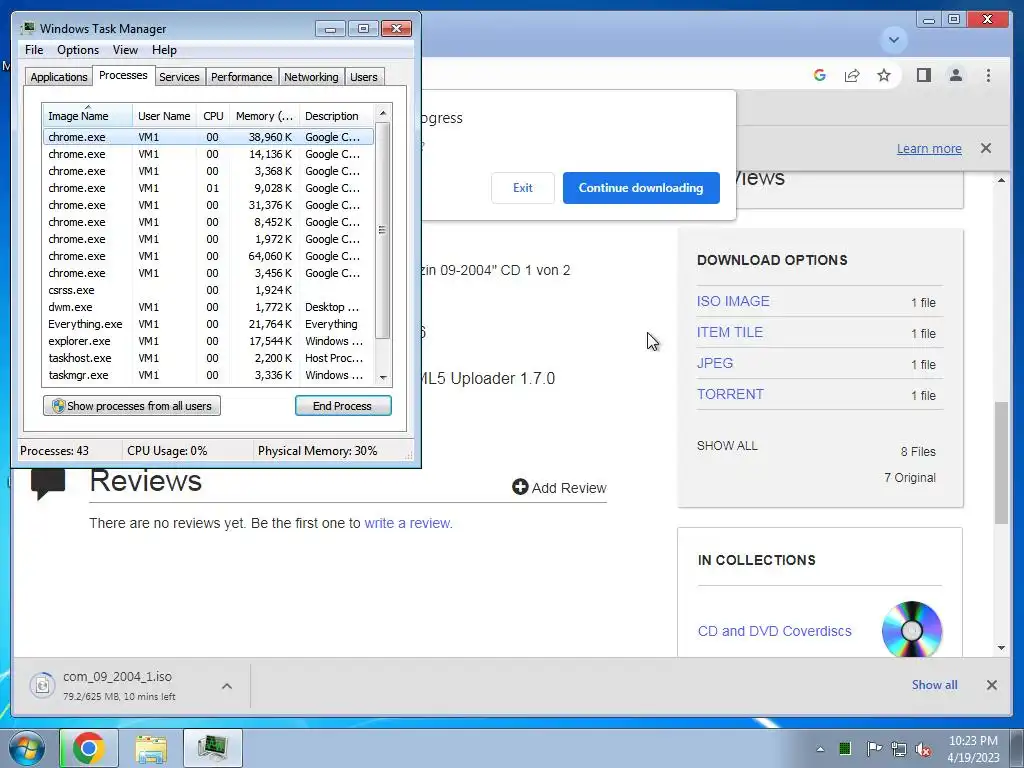The height and width of the screenshot is (768, 1024).
Task: Bookmark this page with the star icon
Action: (x=884, y=75)
